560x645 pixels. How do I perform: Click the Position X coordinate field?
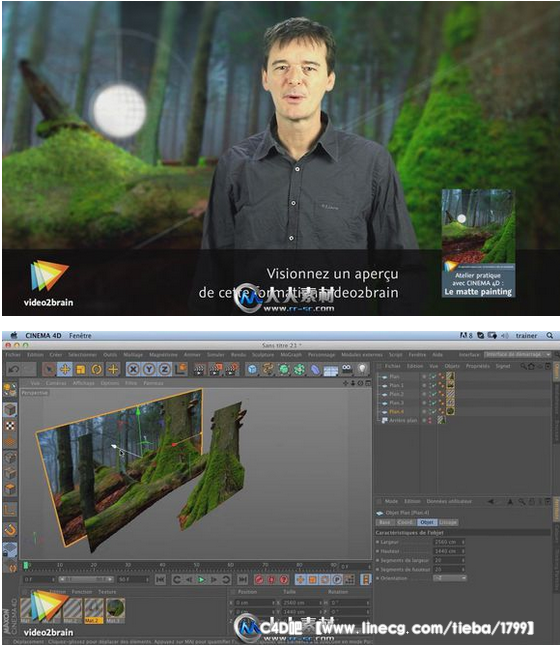coord(253,603)
